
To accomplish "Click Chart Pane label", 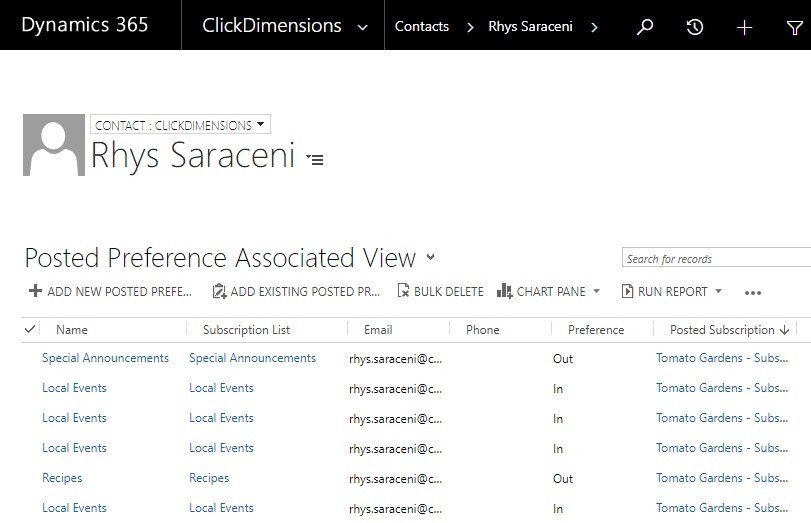I will coord(551,292).
